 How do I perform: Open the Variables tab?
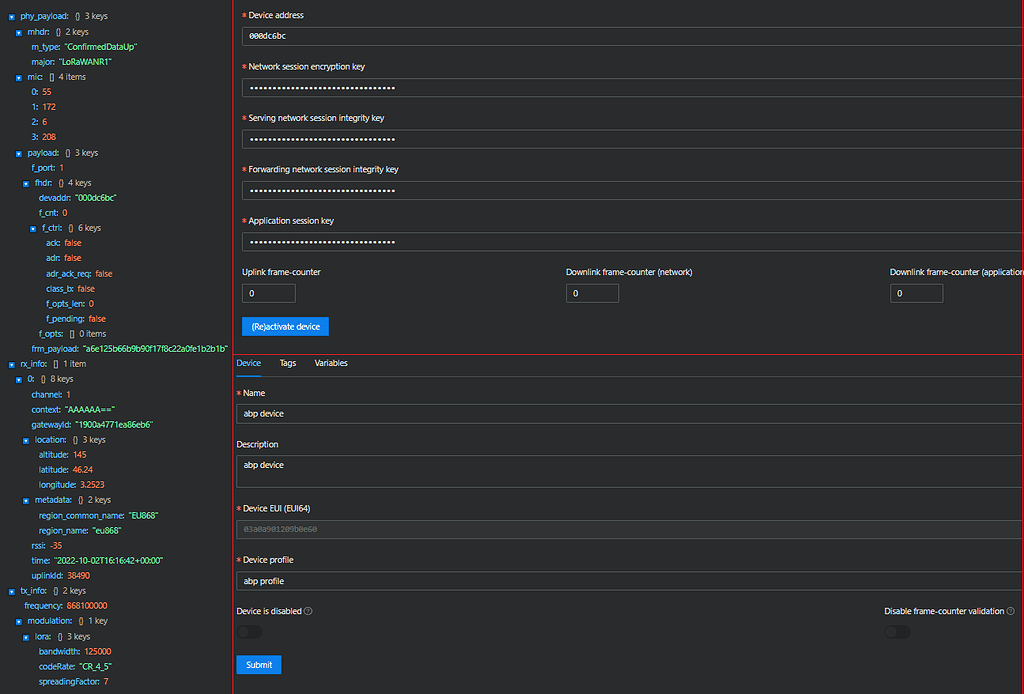coord(331,363)
